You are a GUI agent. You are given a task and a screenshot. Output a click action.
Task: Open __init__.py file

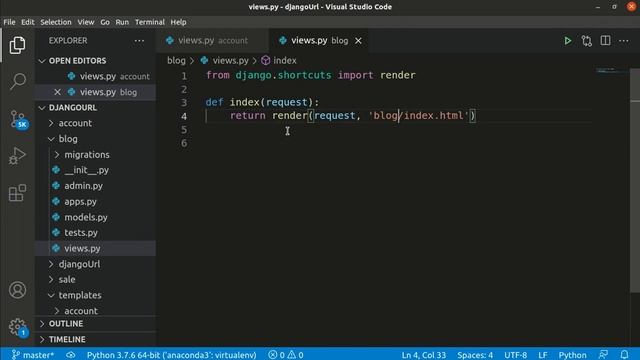coord(95,170)
